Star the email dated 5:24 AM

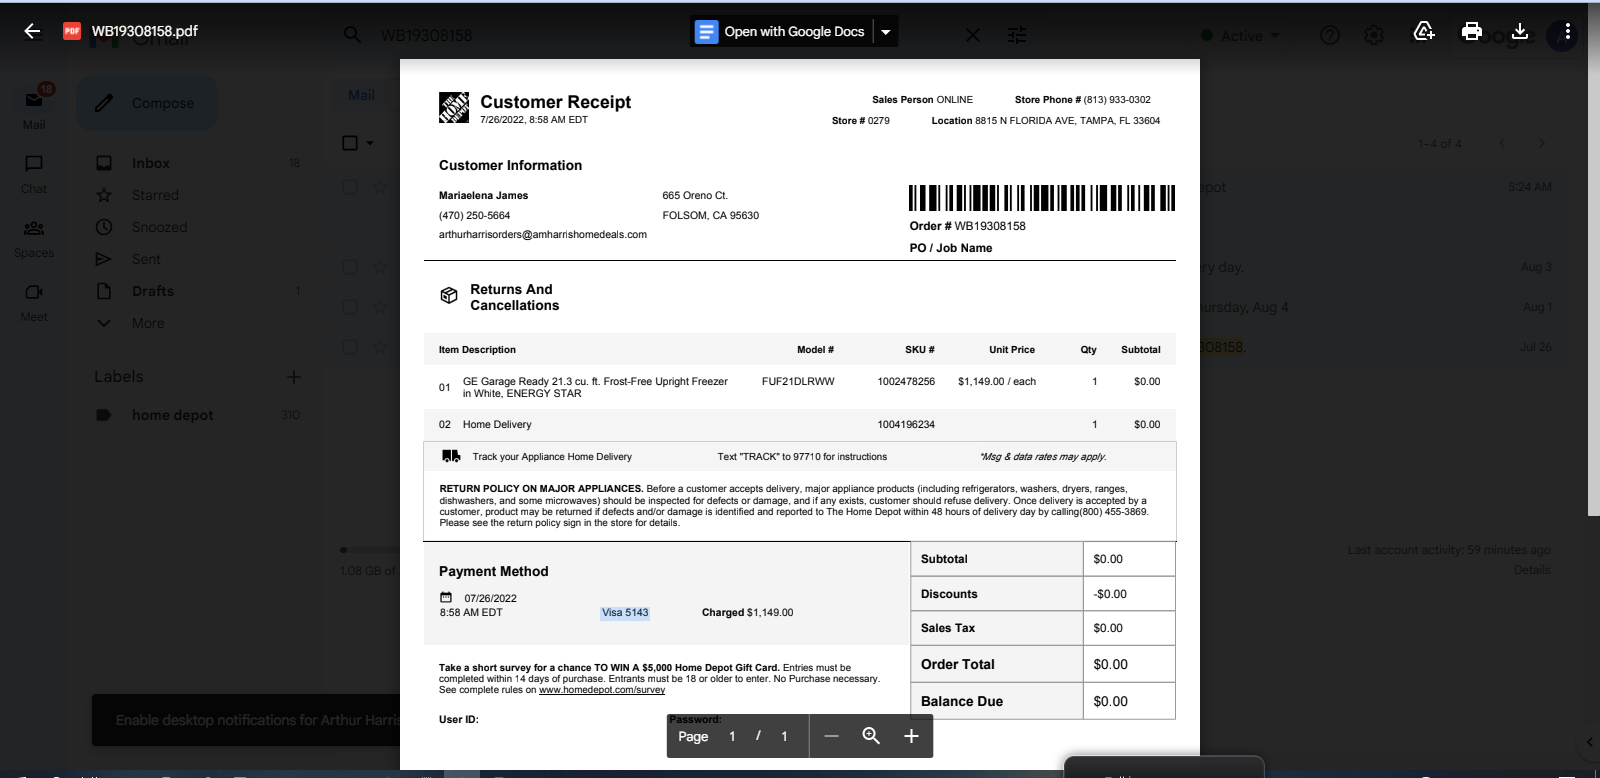point(380,187)
